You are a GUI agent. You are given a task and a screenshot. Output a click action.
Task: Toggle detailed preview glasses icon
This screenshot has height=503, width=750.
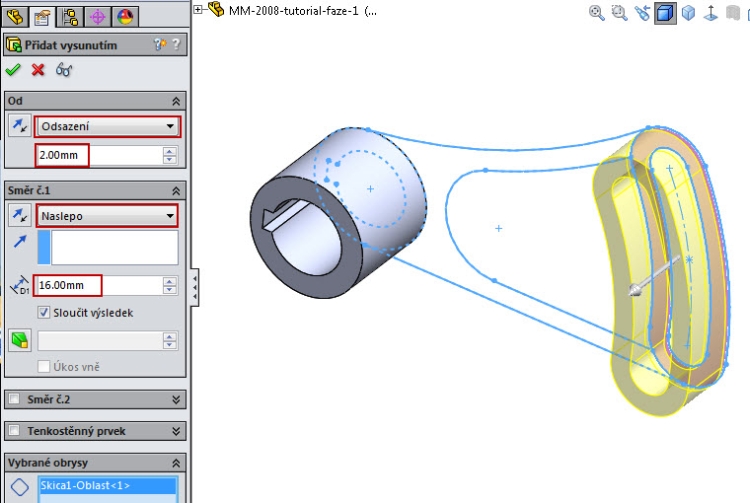[64, 70]
